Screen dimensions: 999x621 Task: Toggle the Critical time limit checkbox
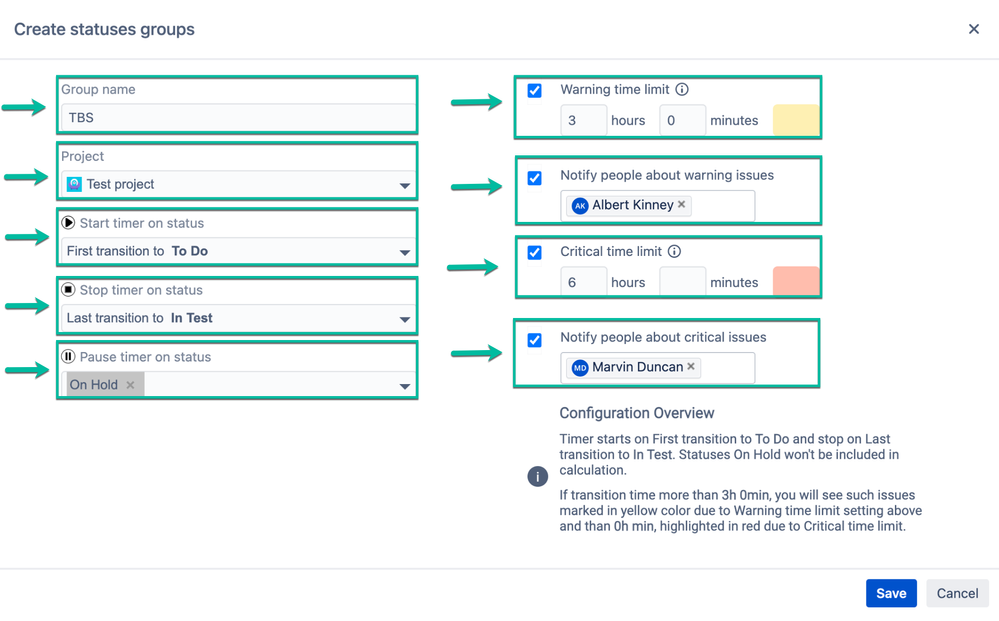click(534, 251)
